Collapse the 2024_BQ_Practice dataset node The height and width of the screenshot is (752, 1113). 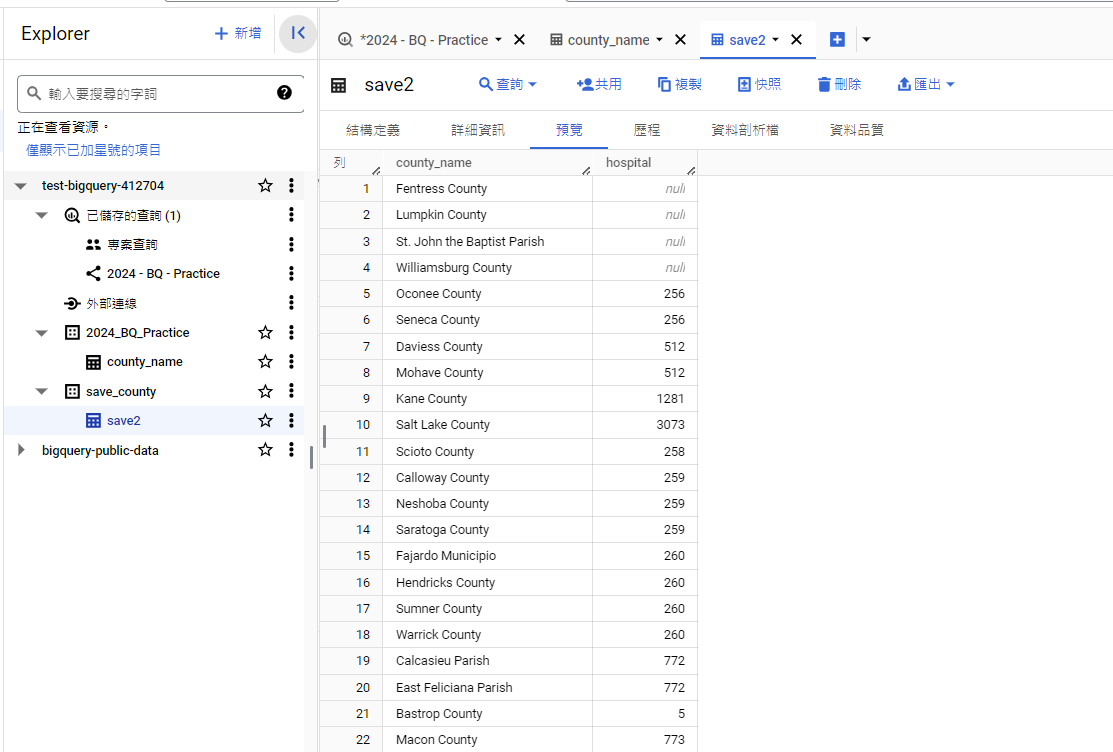click(x=42, y=333)
